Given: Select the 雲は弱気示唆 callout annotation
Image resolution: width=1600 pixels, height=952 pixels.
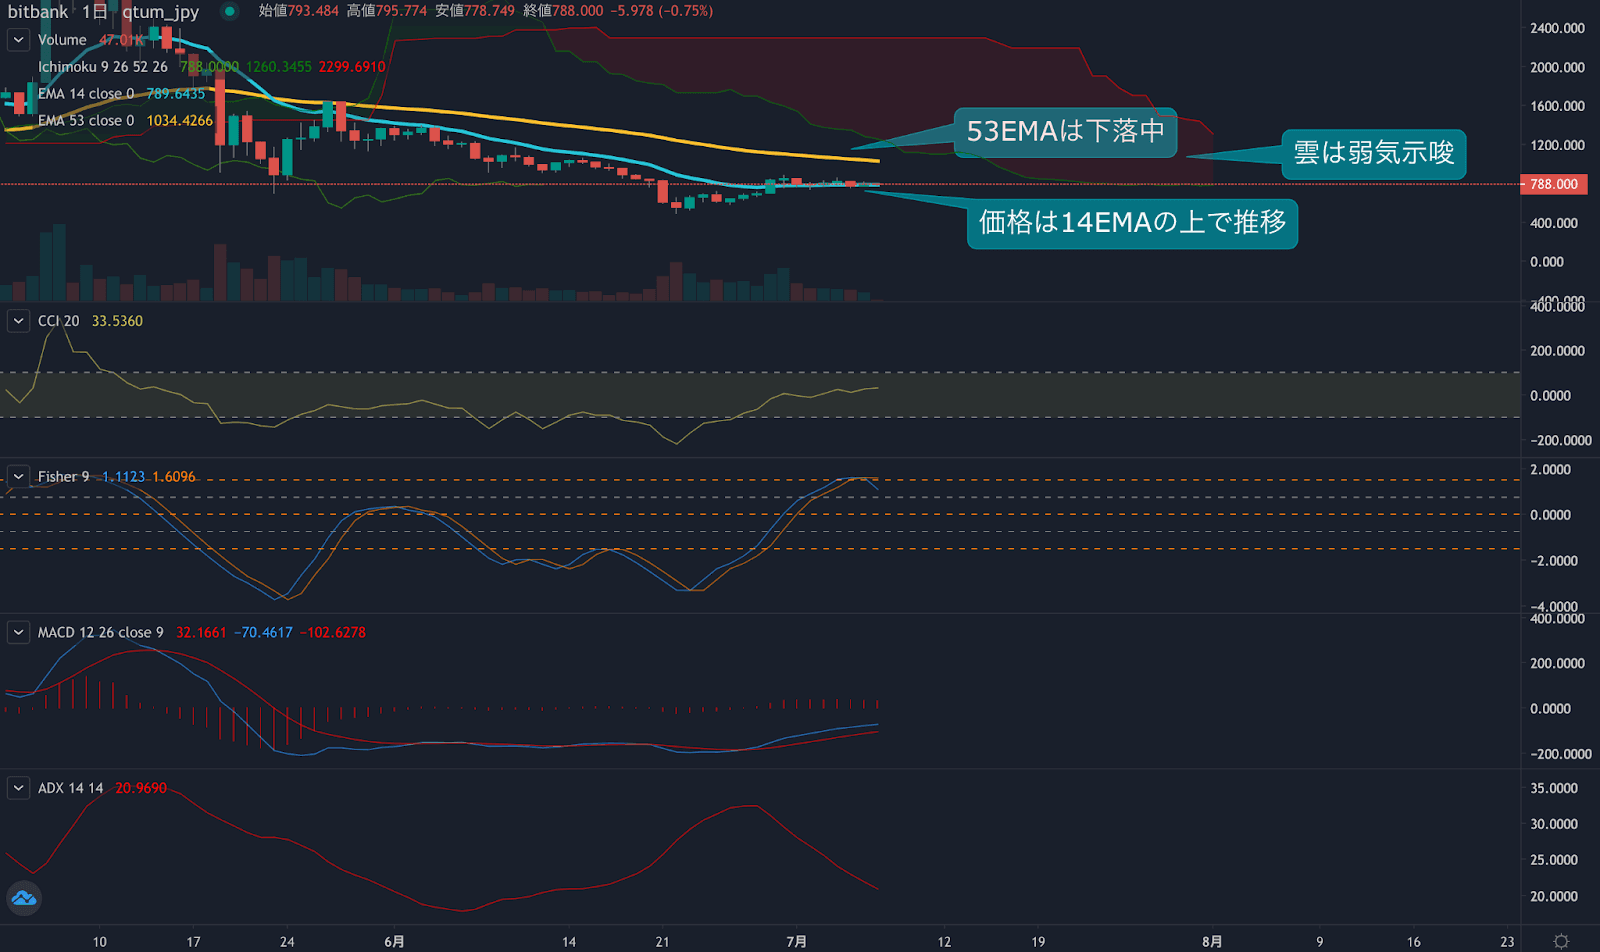Looking at the screenshot, I should tap(1373, 154).
